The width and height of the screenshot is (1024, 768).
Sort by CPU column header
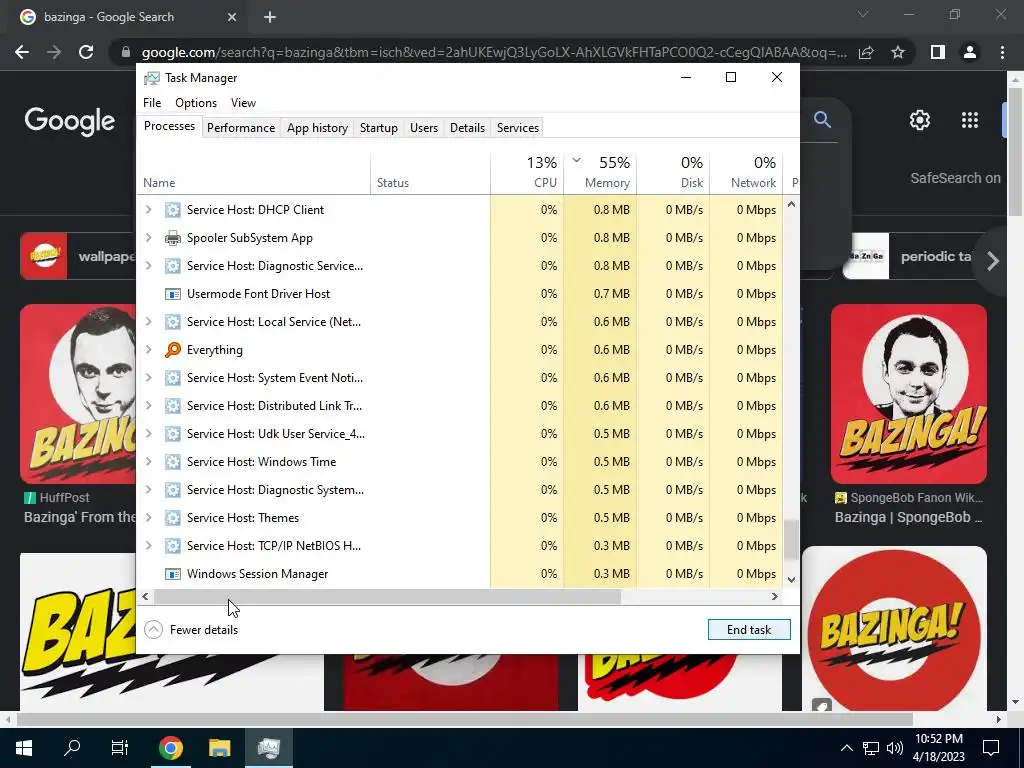pyautogui.click(x=527, y=173)
